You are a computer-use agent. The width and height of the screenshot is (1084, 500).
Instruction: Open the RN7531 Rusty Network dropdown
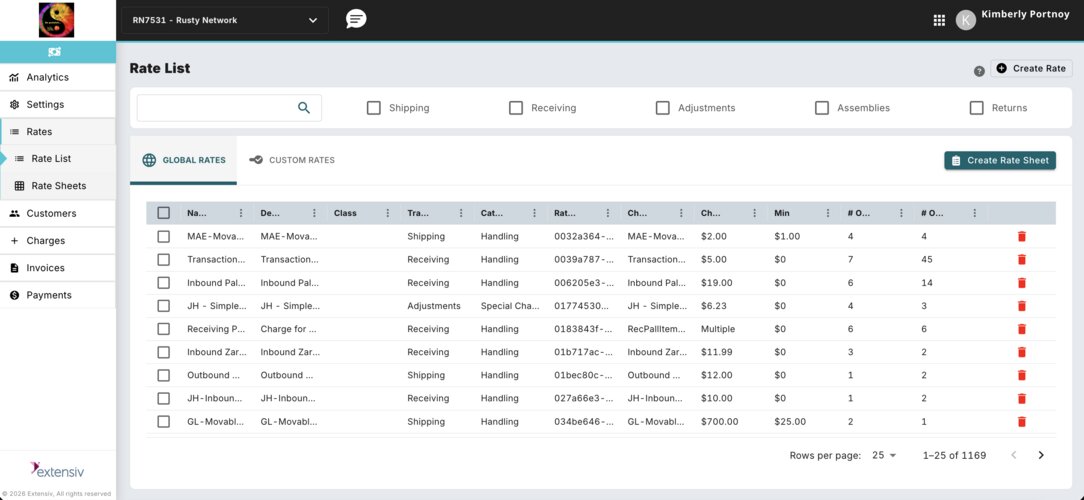click(x=225, y=20)
